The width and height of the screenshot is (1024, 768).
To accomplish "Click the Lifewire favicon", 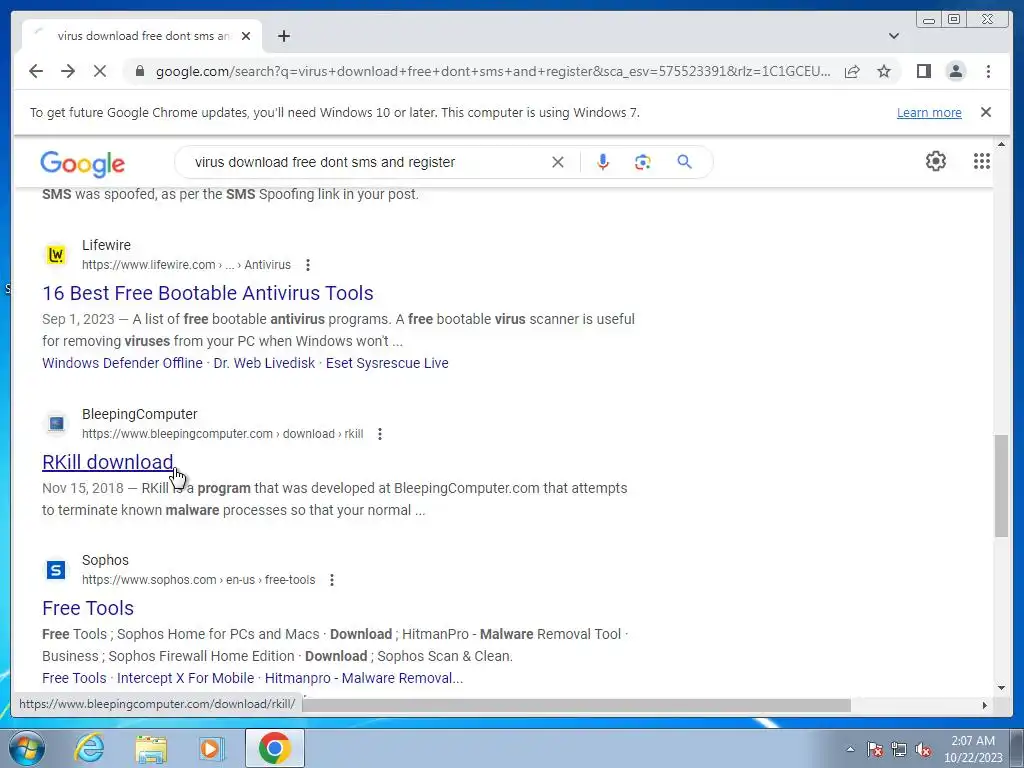I will tap(56, 255).
